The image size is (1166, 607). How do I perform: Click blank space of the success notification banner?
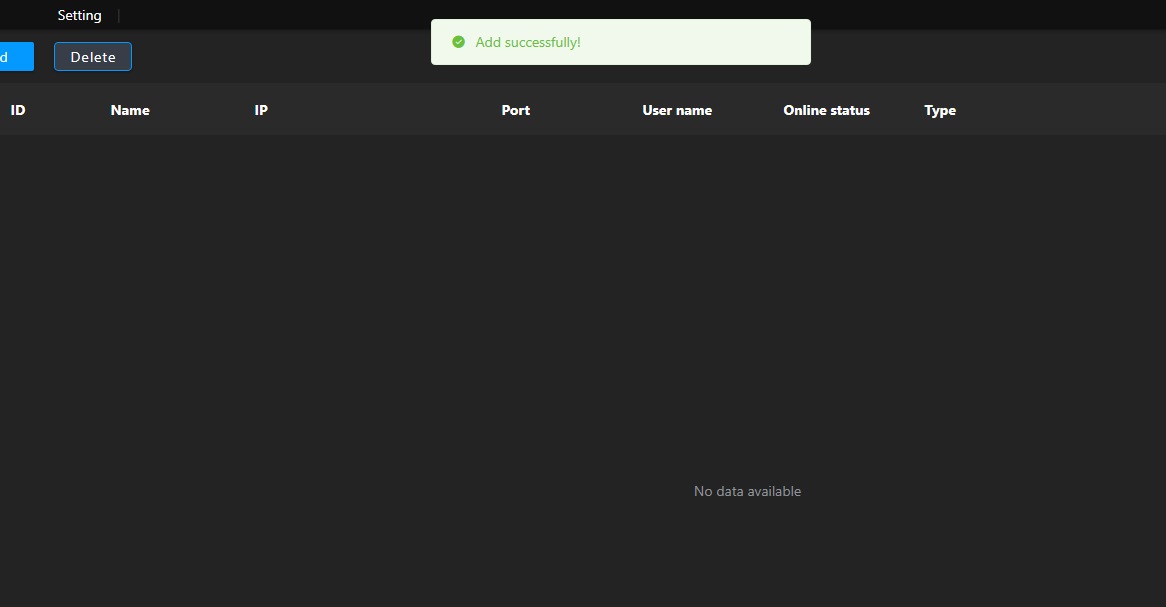click(700, 42)
